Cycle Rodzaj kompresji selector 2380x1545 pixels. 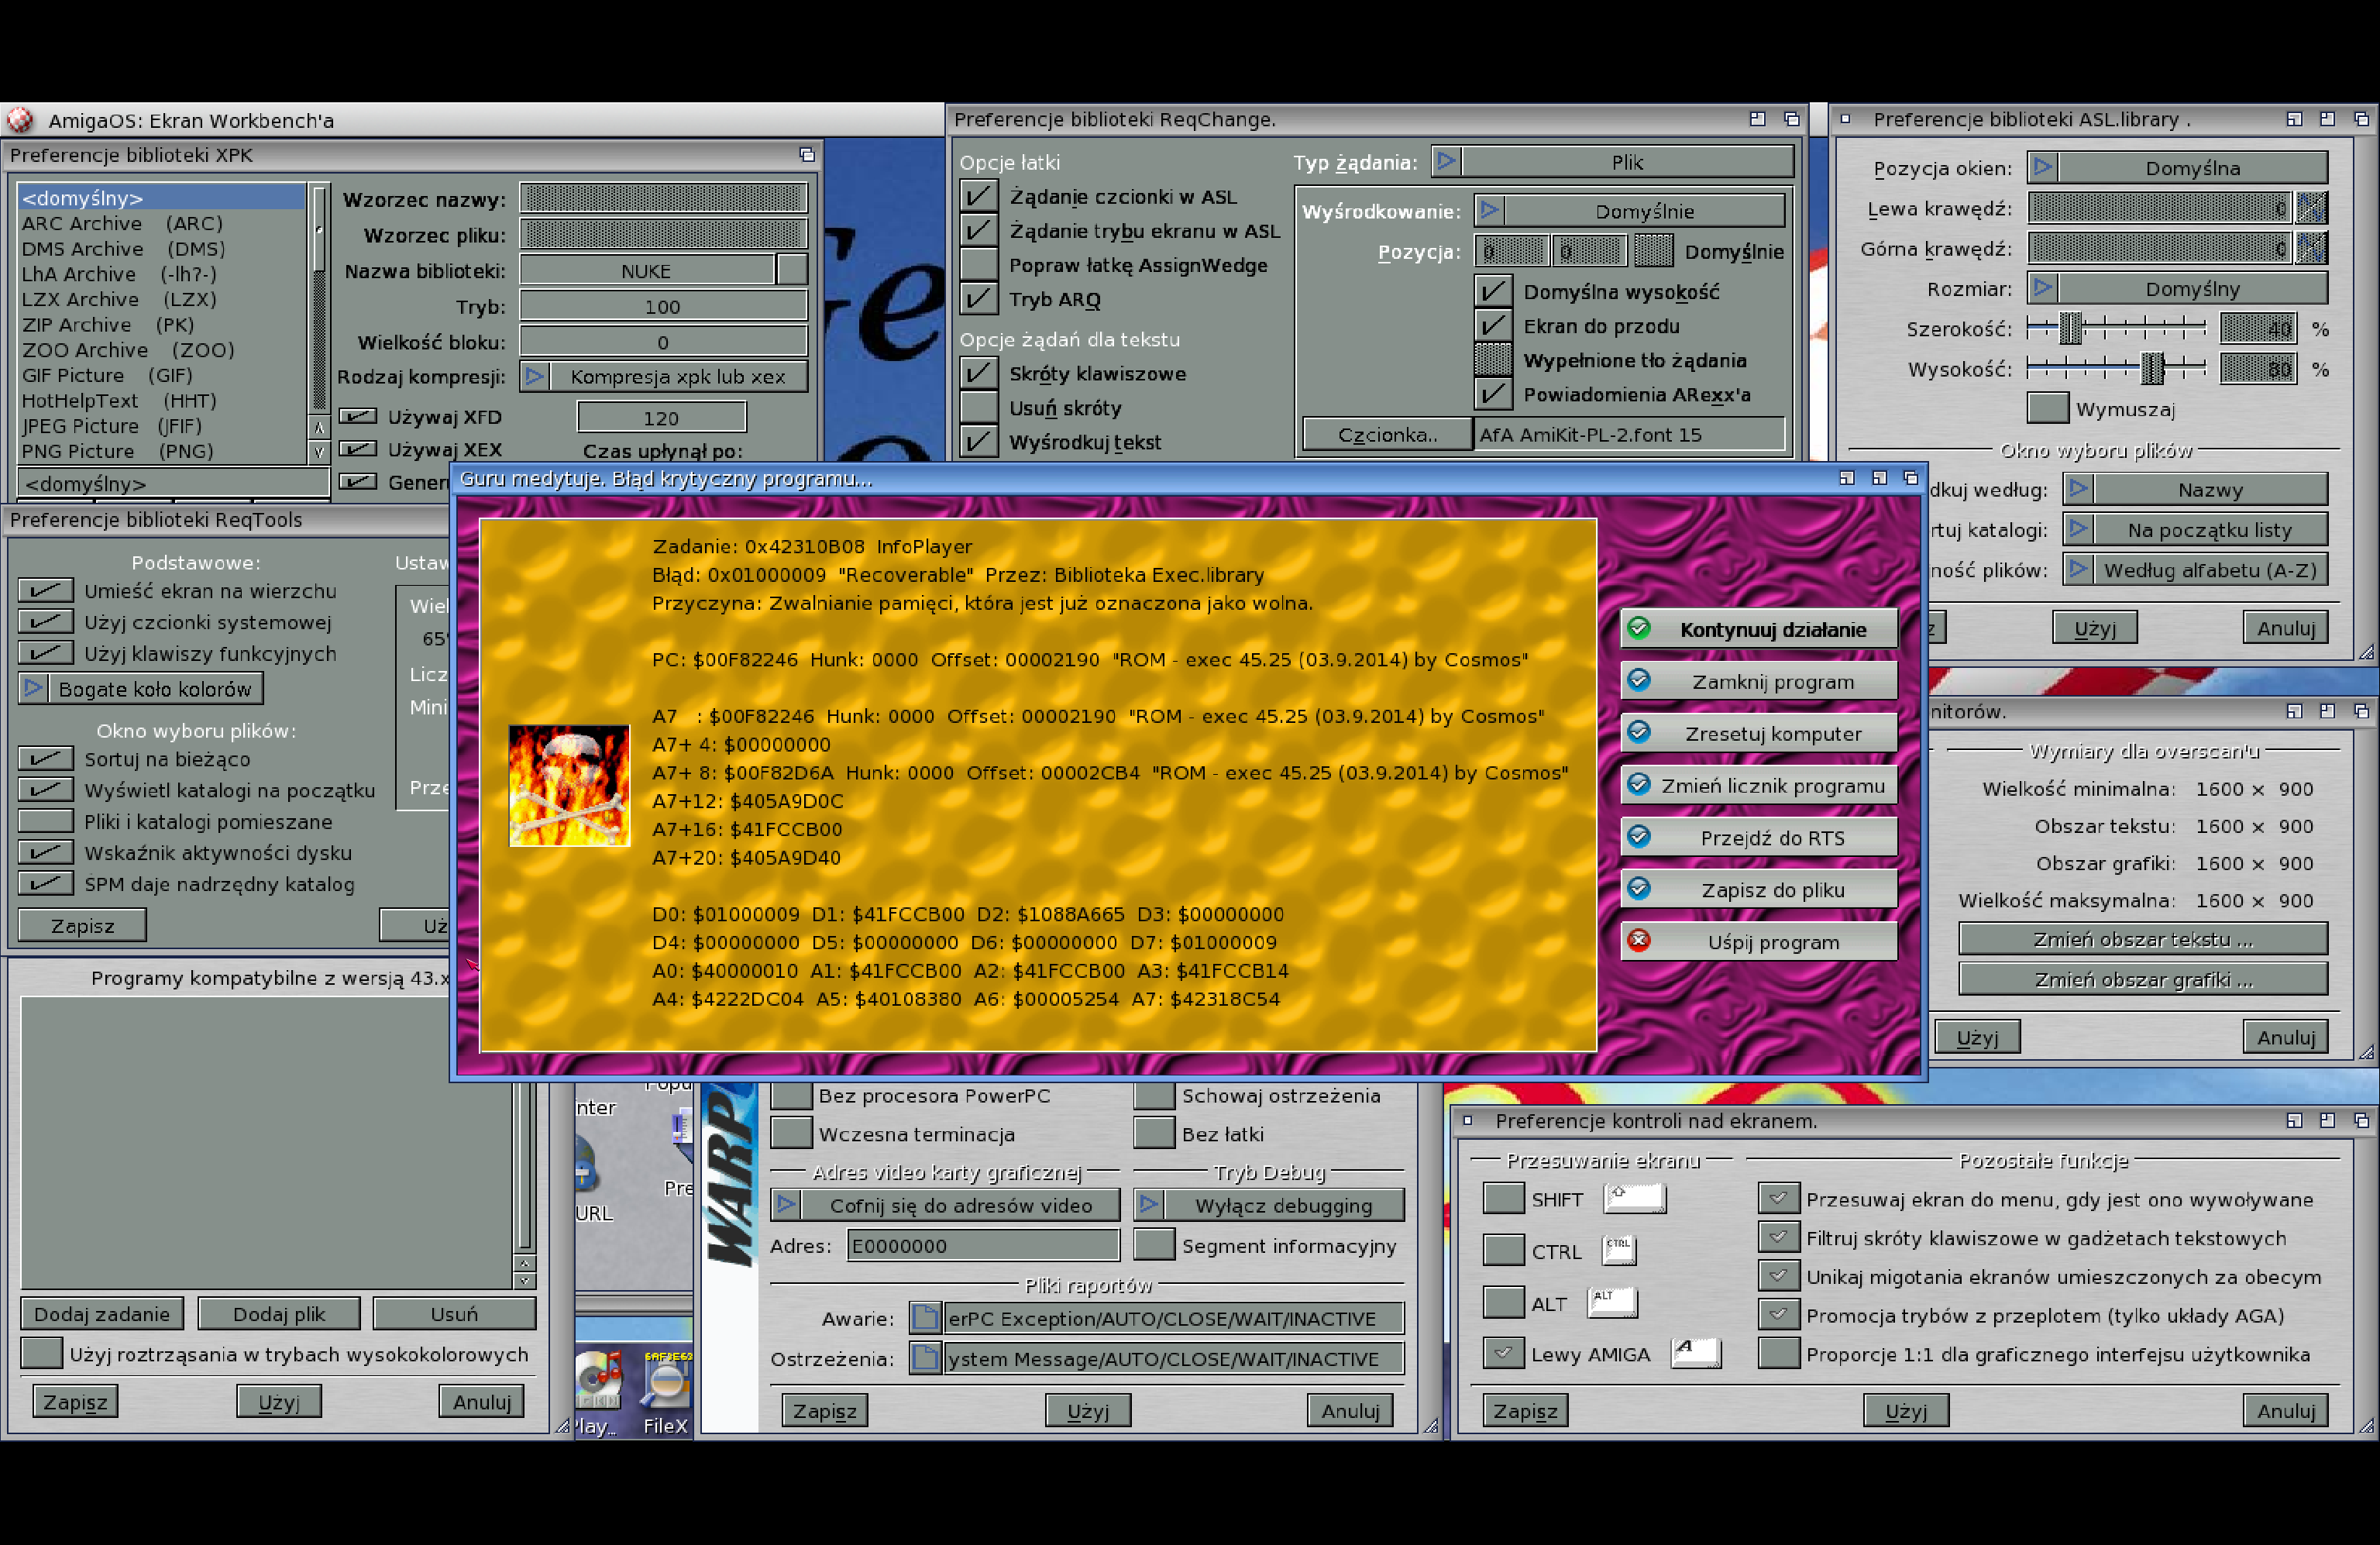tap(663, 376)
